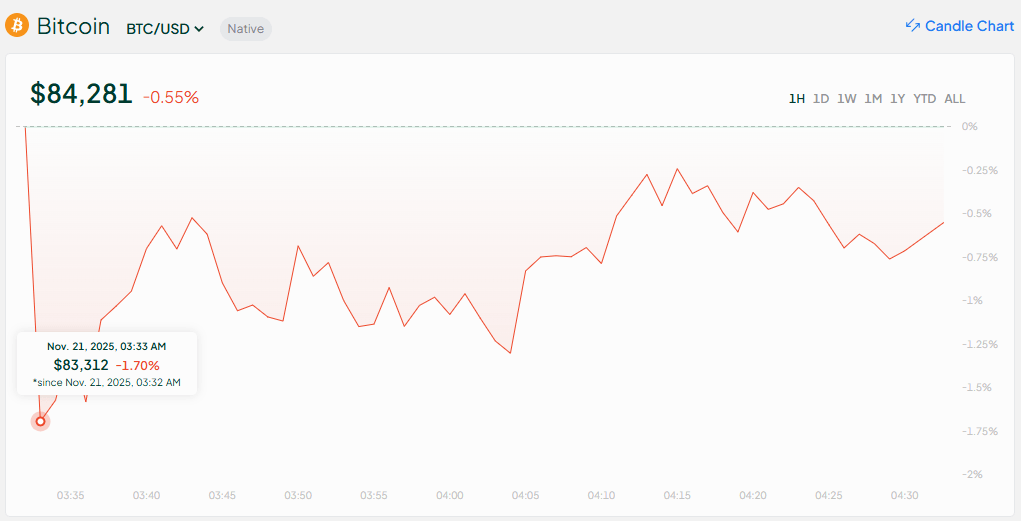Select the 1D time range
This screenshot has height=521, width=1021.
click(821, 98)
